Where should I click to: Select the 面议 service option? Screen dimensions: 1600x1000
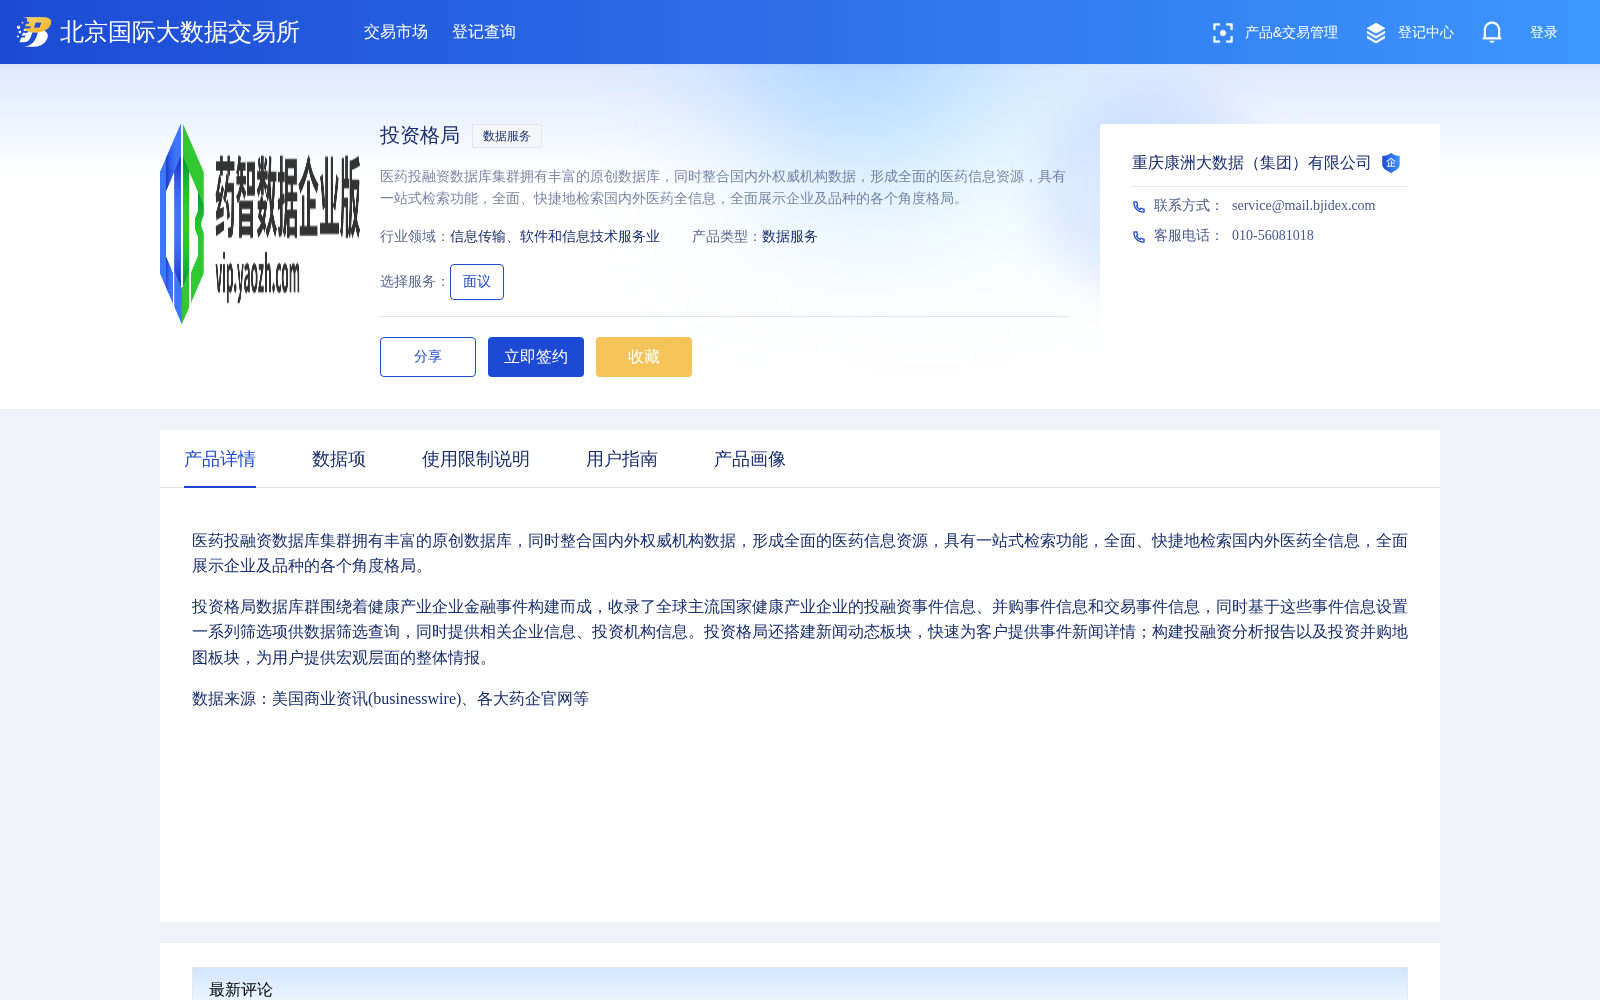[x=477, y=282]
